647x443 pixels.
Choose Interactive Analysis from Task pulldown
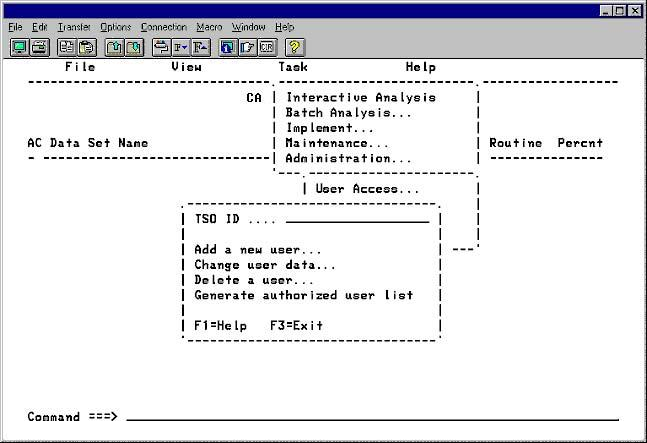click(361, 97)
